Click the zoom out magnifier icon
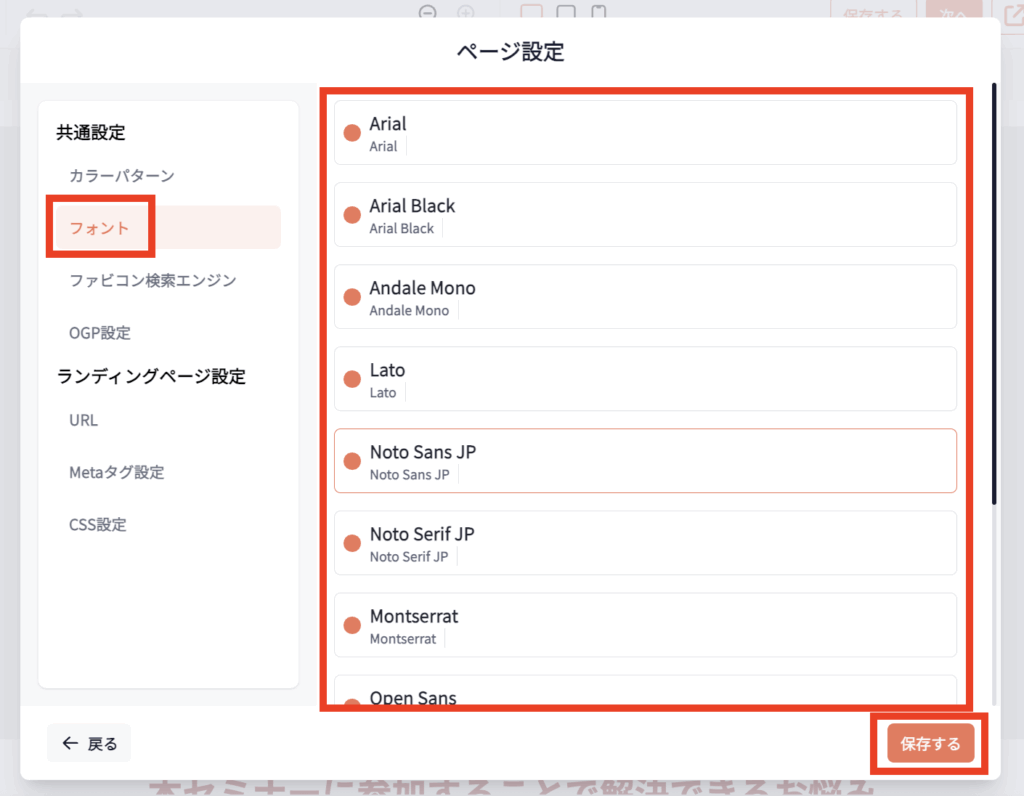This screenshot has width=1024, height=796. (x=429, y=13)
